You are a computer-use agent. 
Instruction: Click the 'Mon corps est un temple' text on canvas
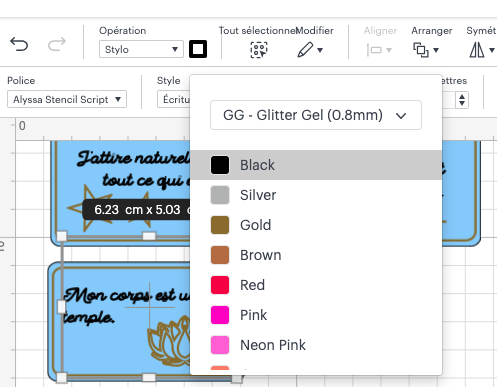click(x=127, y=305)
